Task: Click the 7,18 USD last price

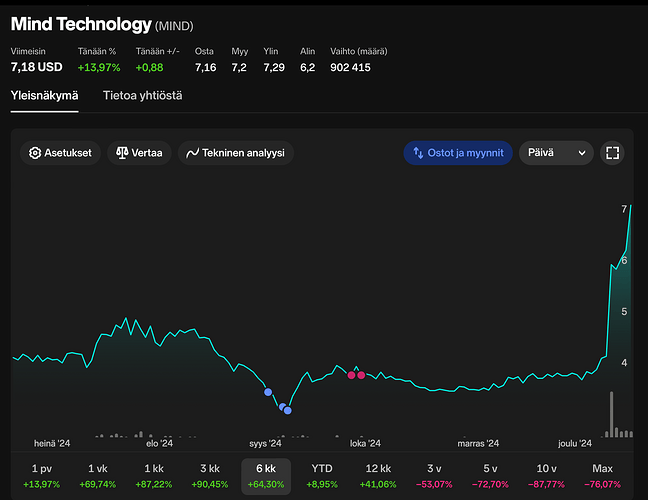Action: 37,67
